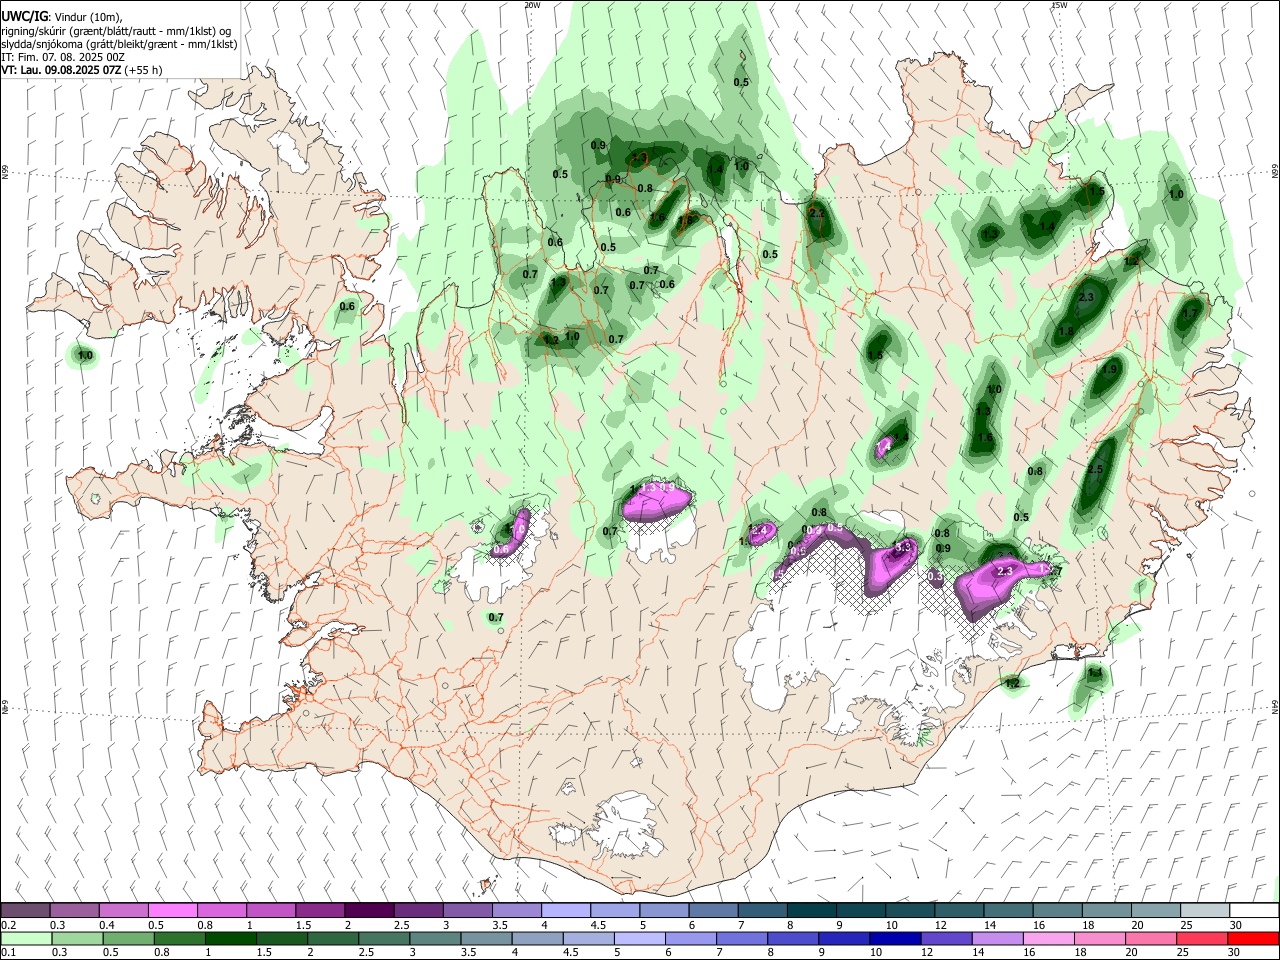The height and width of the screenshot is (960, 1280).
Task: Click the '30' label under the red rain swatch
Action: pyautogui.click(x=1236, y=953)
